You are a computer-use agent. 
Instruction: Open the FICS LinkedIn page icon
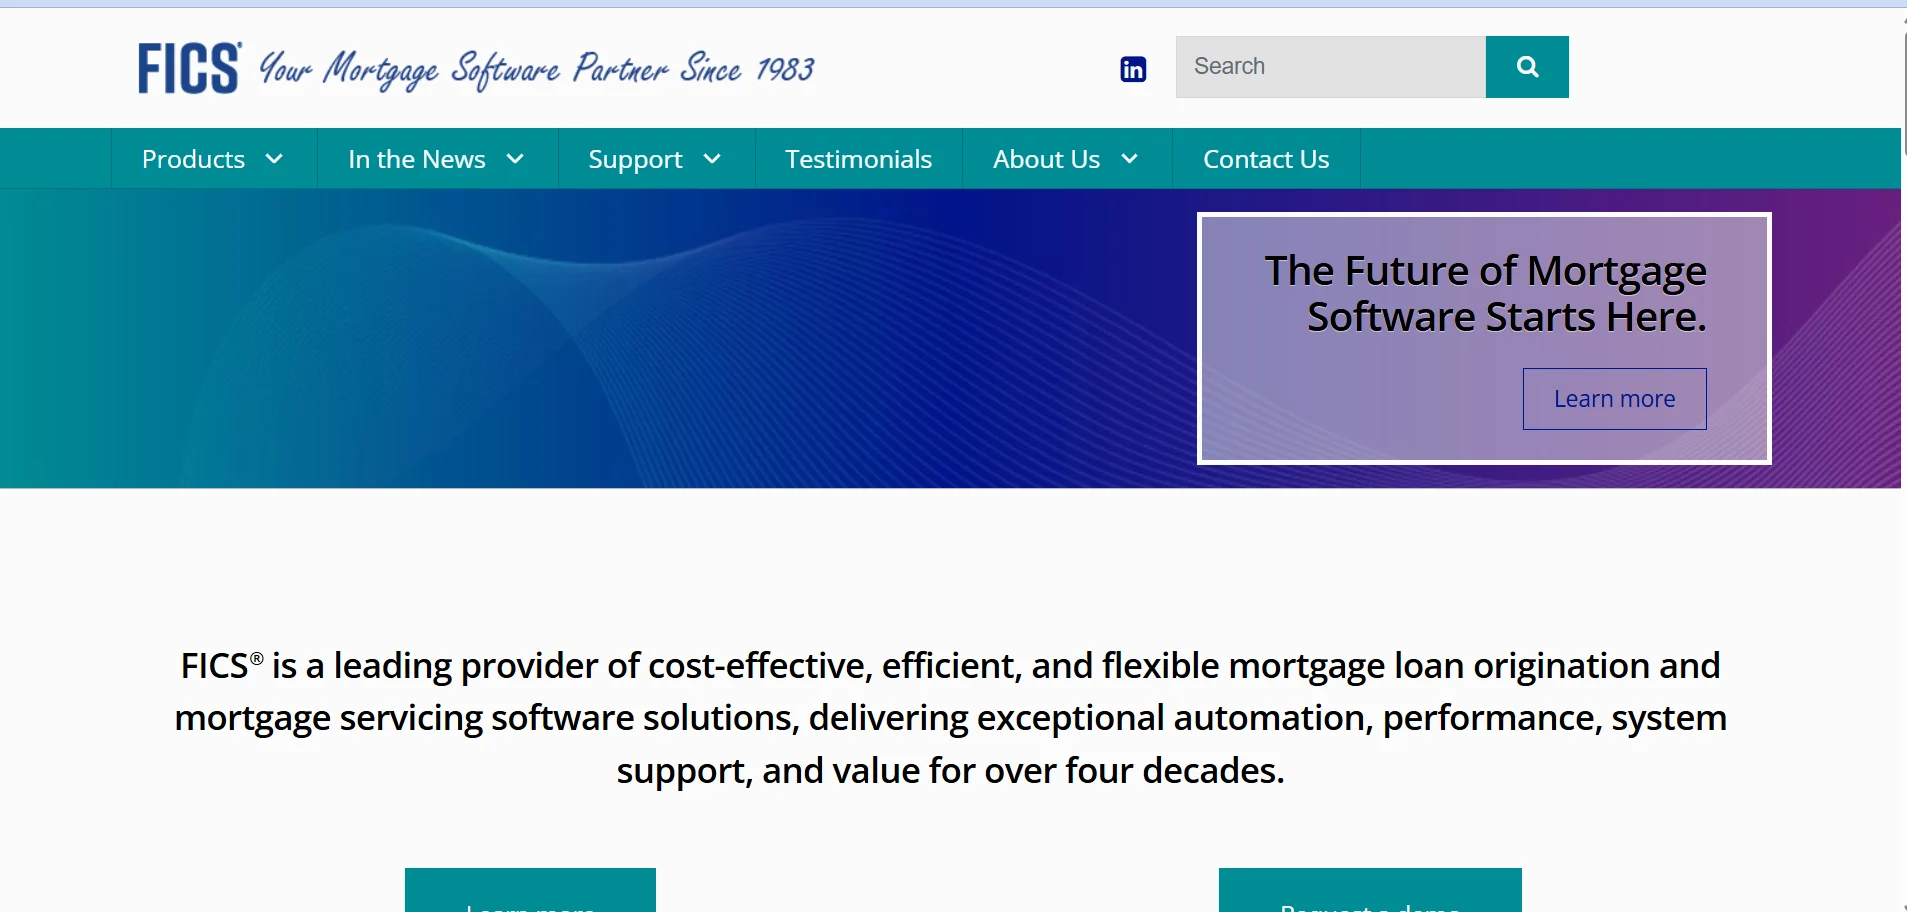(x=1133, y=69)
